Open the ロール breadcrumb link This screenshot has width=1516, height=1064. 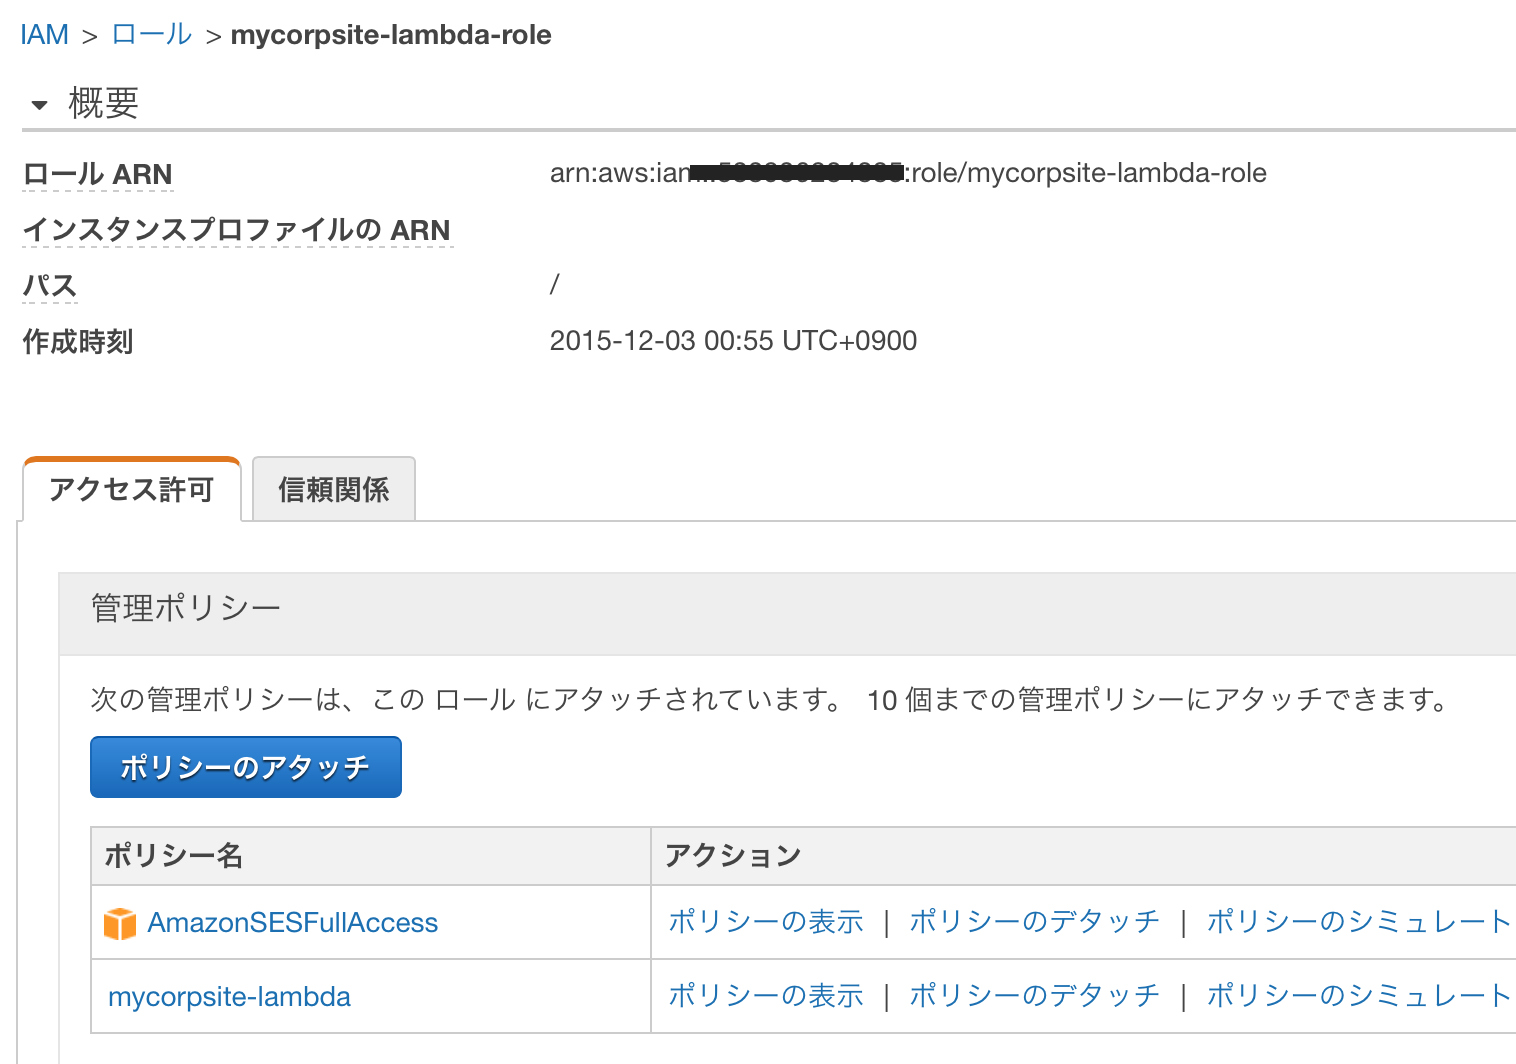point(150,33)
